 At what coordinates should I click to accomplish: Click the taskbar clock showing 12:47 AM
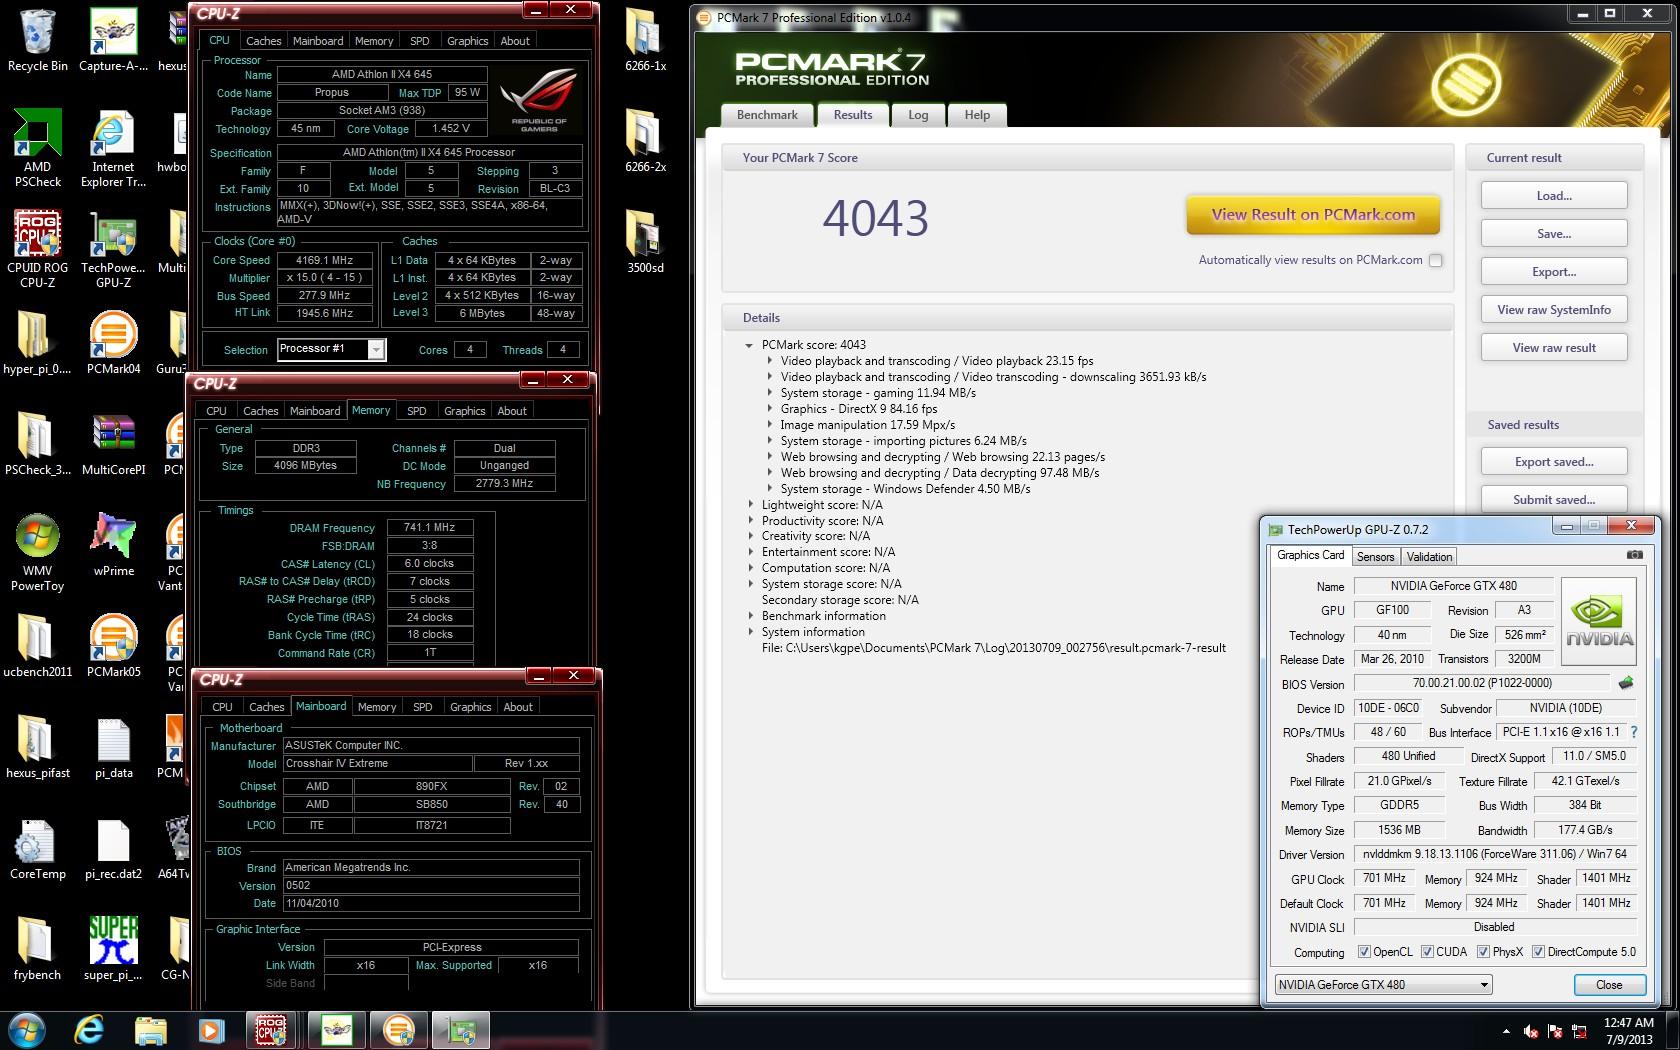1629,1031
